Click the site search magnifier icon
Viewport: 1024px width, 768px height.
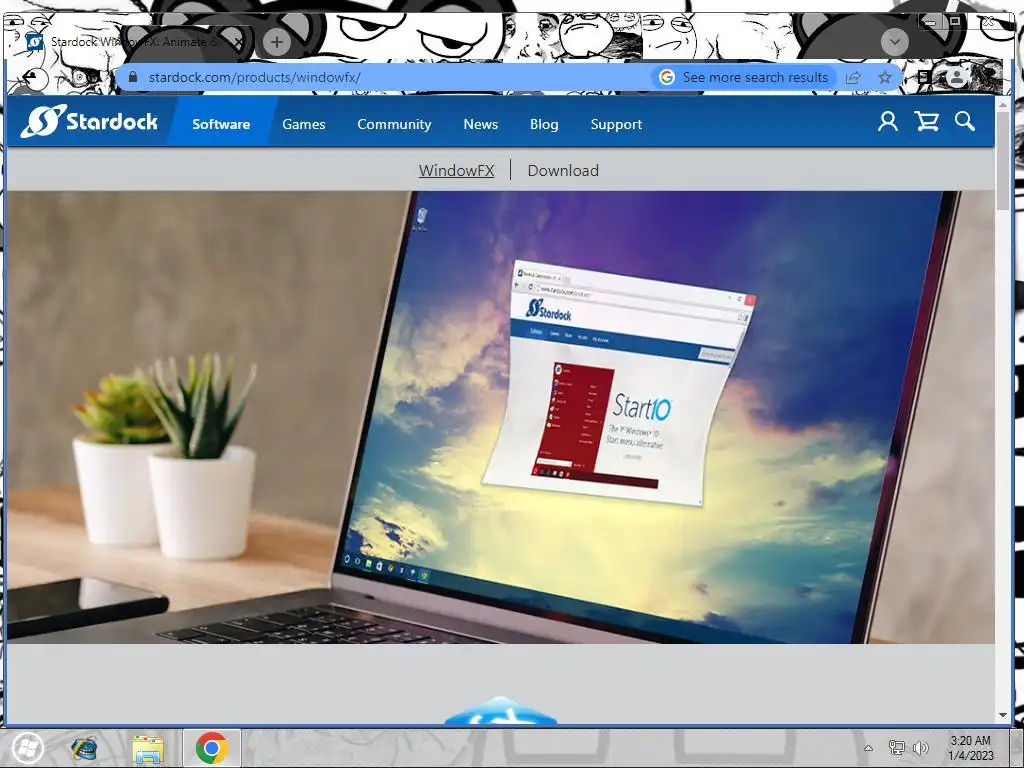965,121
